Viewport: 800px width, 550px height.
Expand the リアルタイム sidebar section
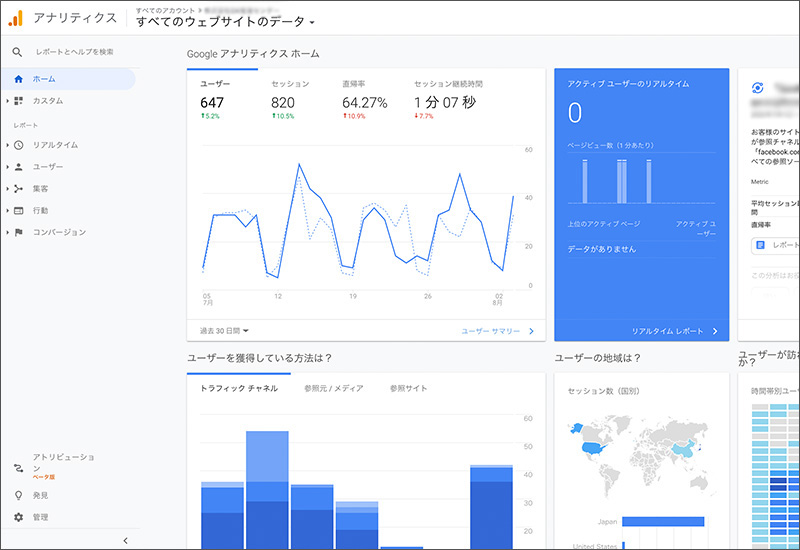pyautogui.click(x=8, y=145)
